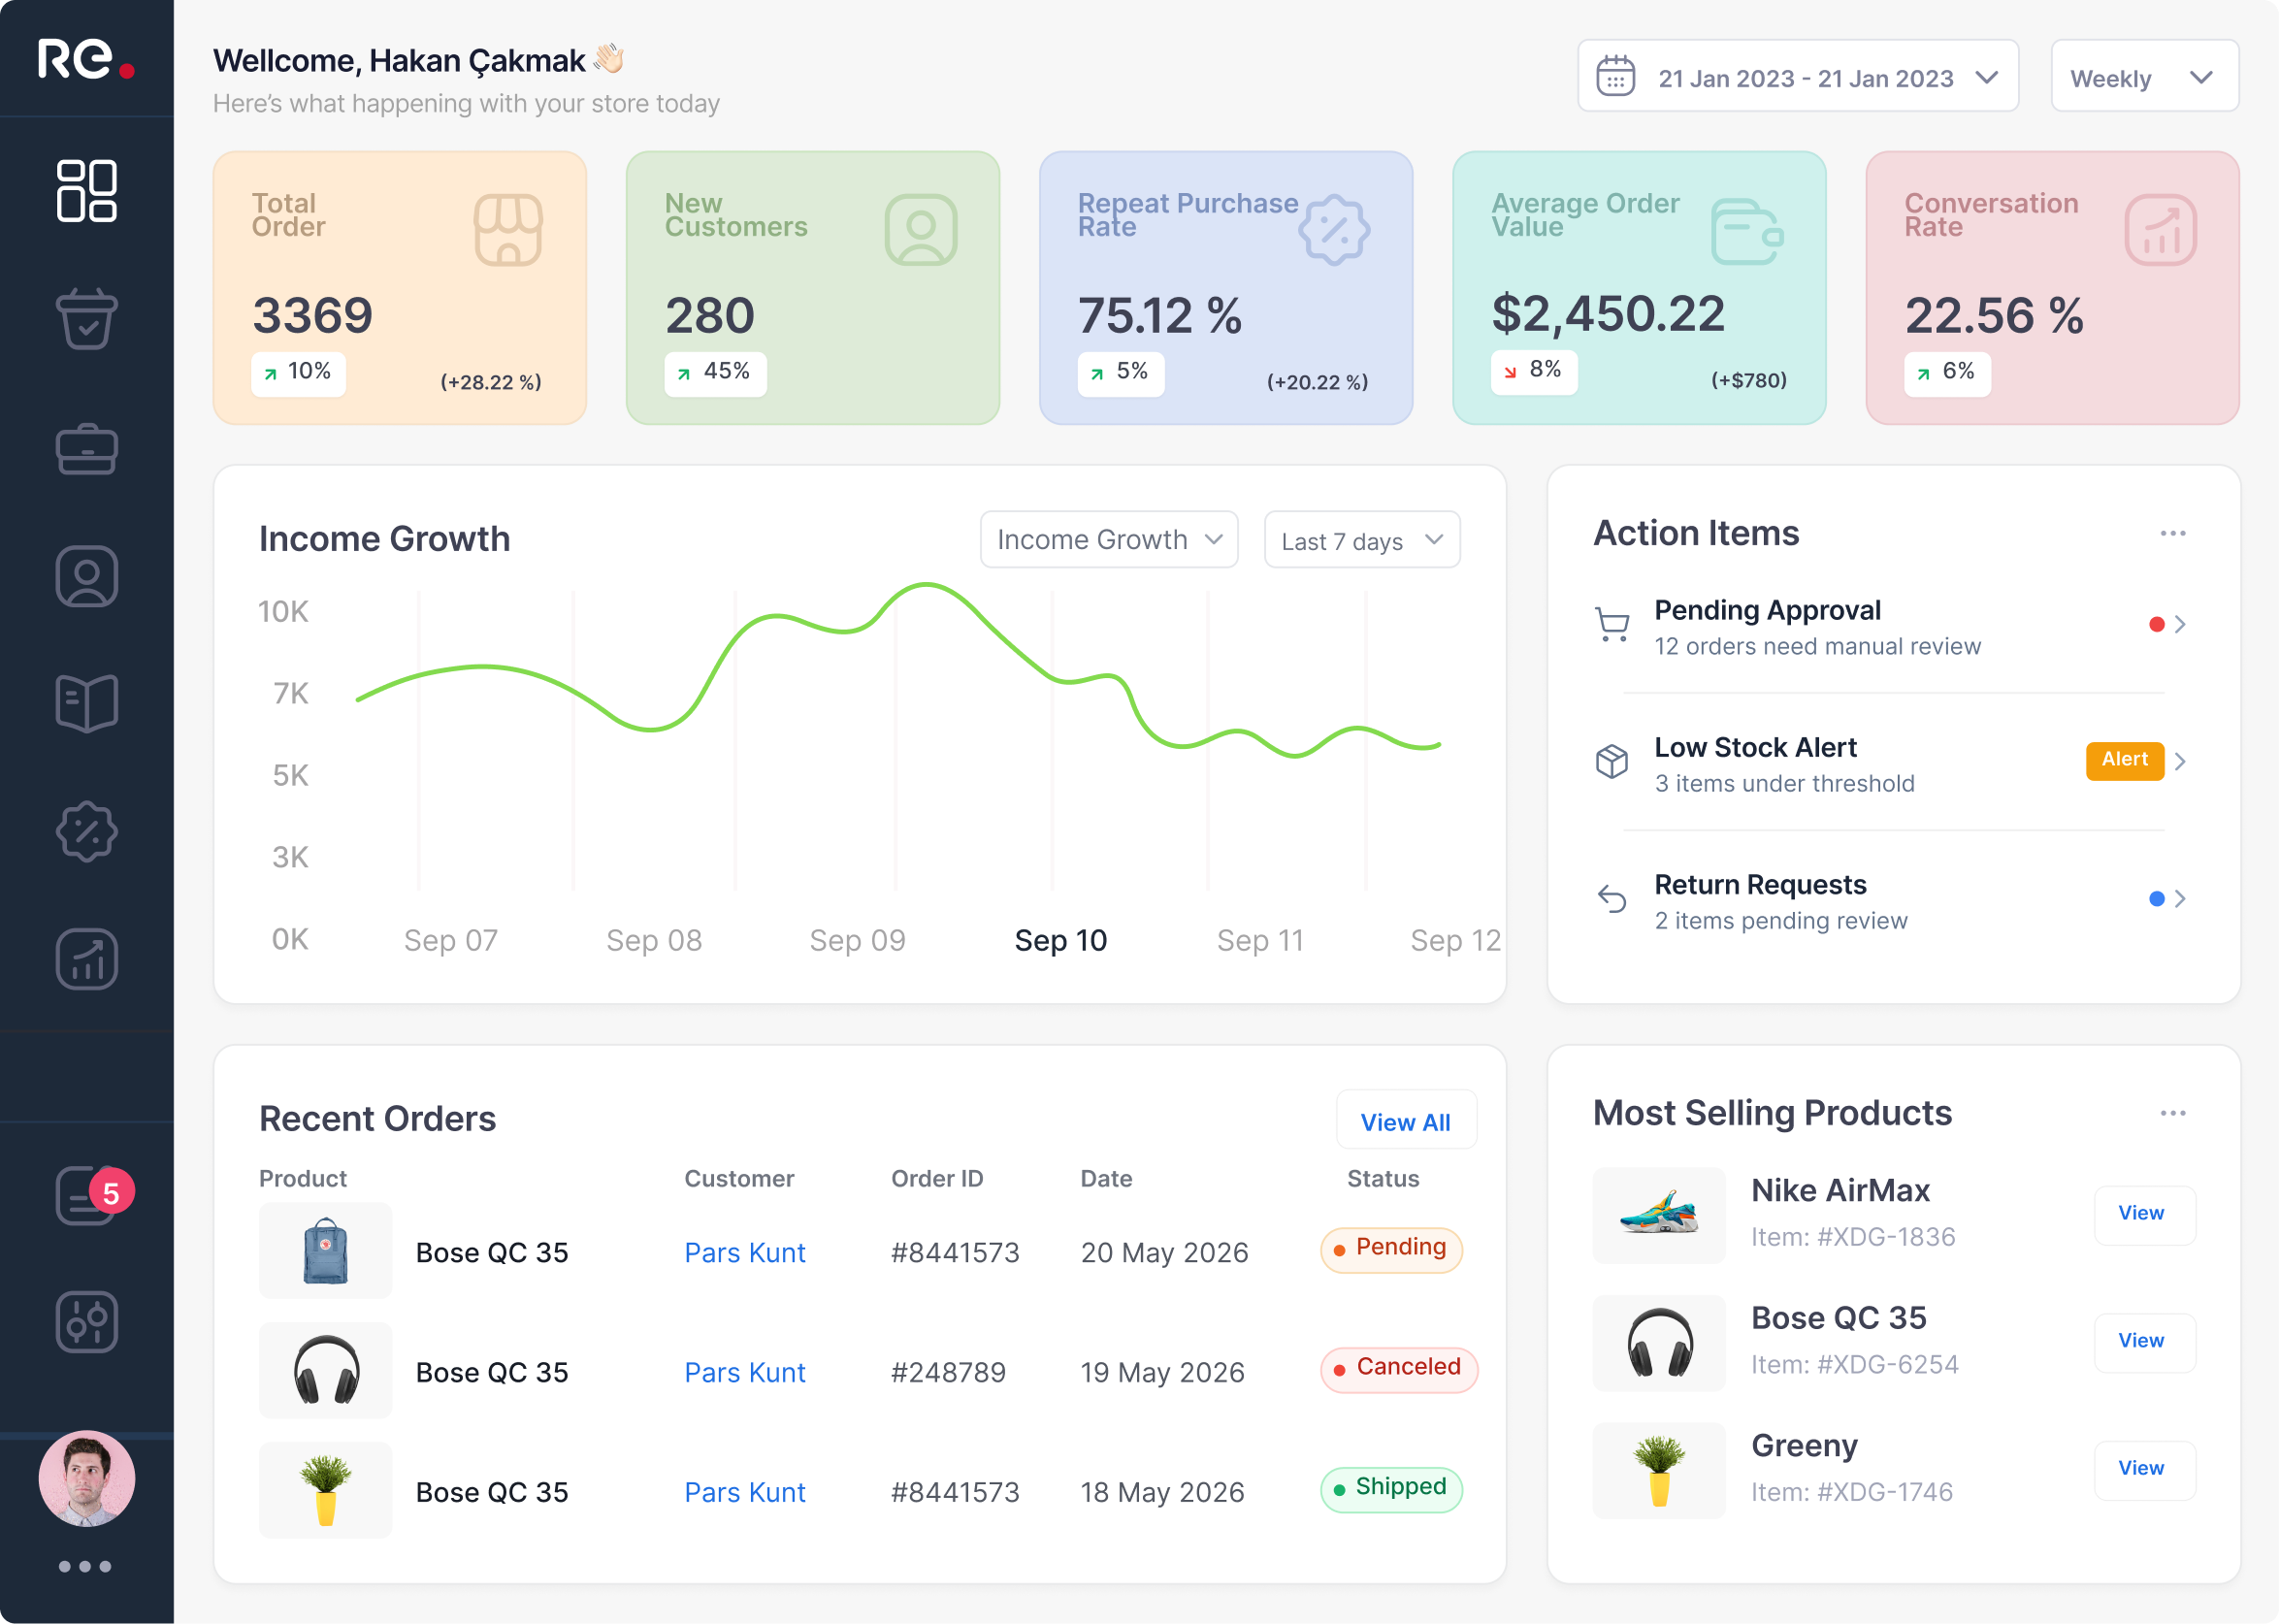The width and height of the screenshot is (2279, 1624).
Task: Click the box icon beside Low Stock Alert
Action: tap(1612, 762)
